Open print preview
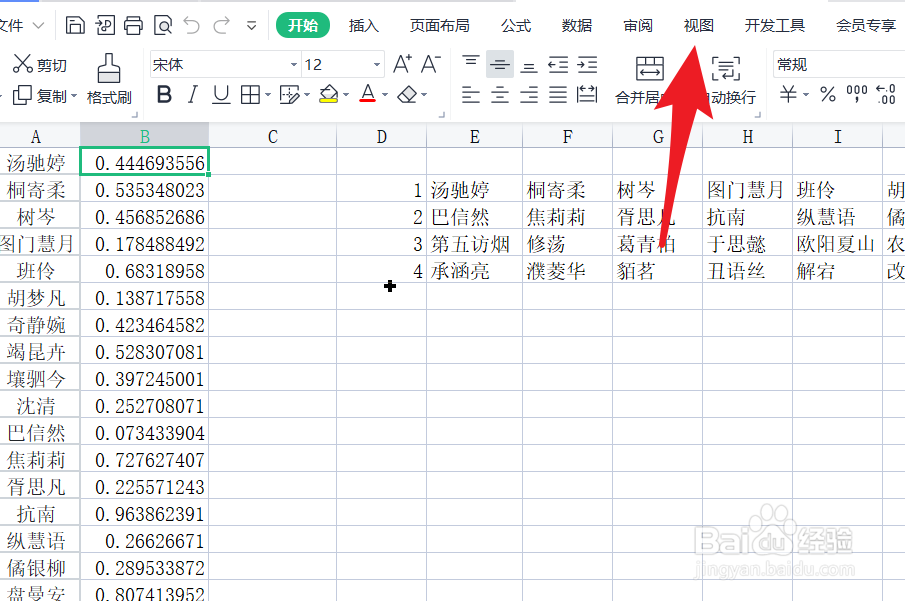This screenshot has height=601, width=905. 162,25
